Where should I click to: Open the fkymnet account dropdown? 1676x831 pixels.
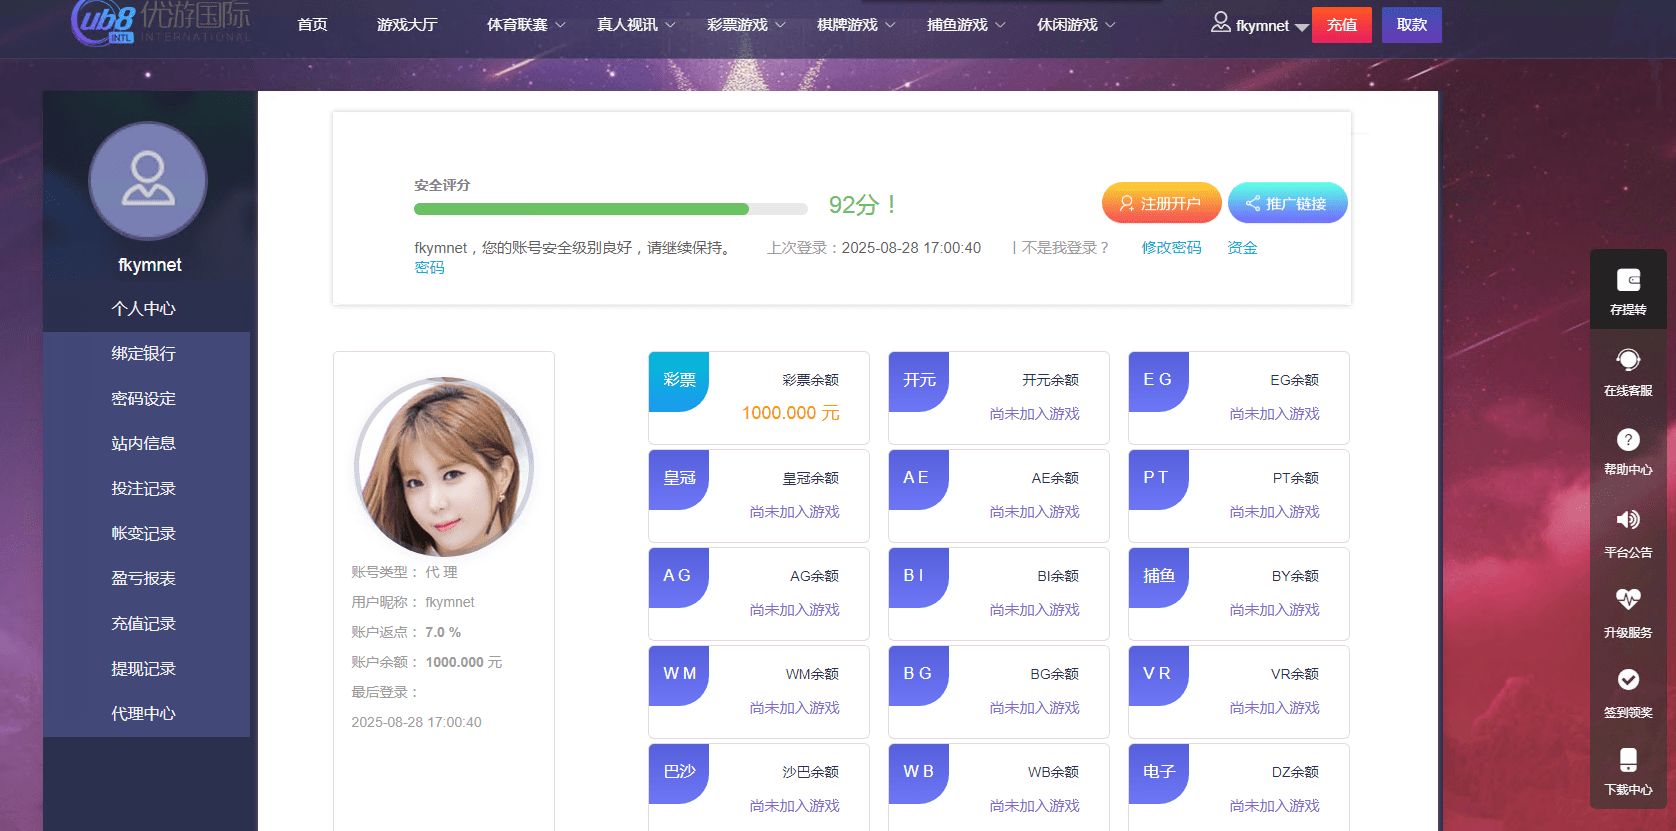(x=1261, y=25)
